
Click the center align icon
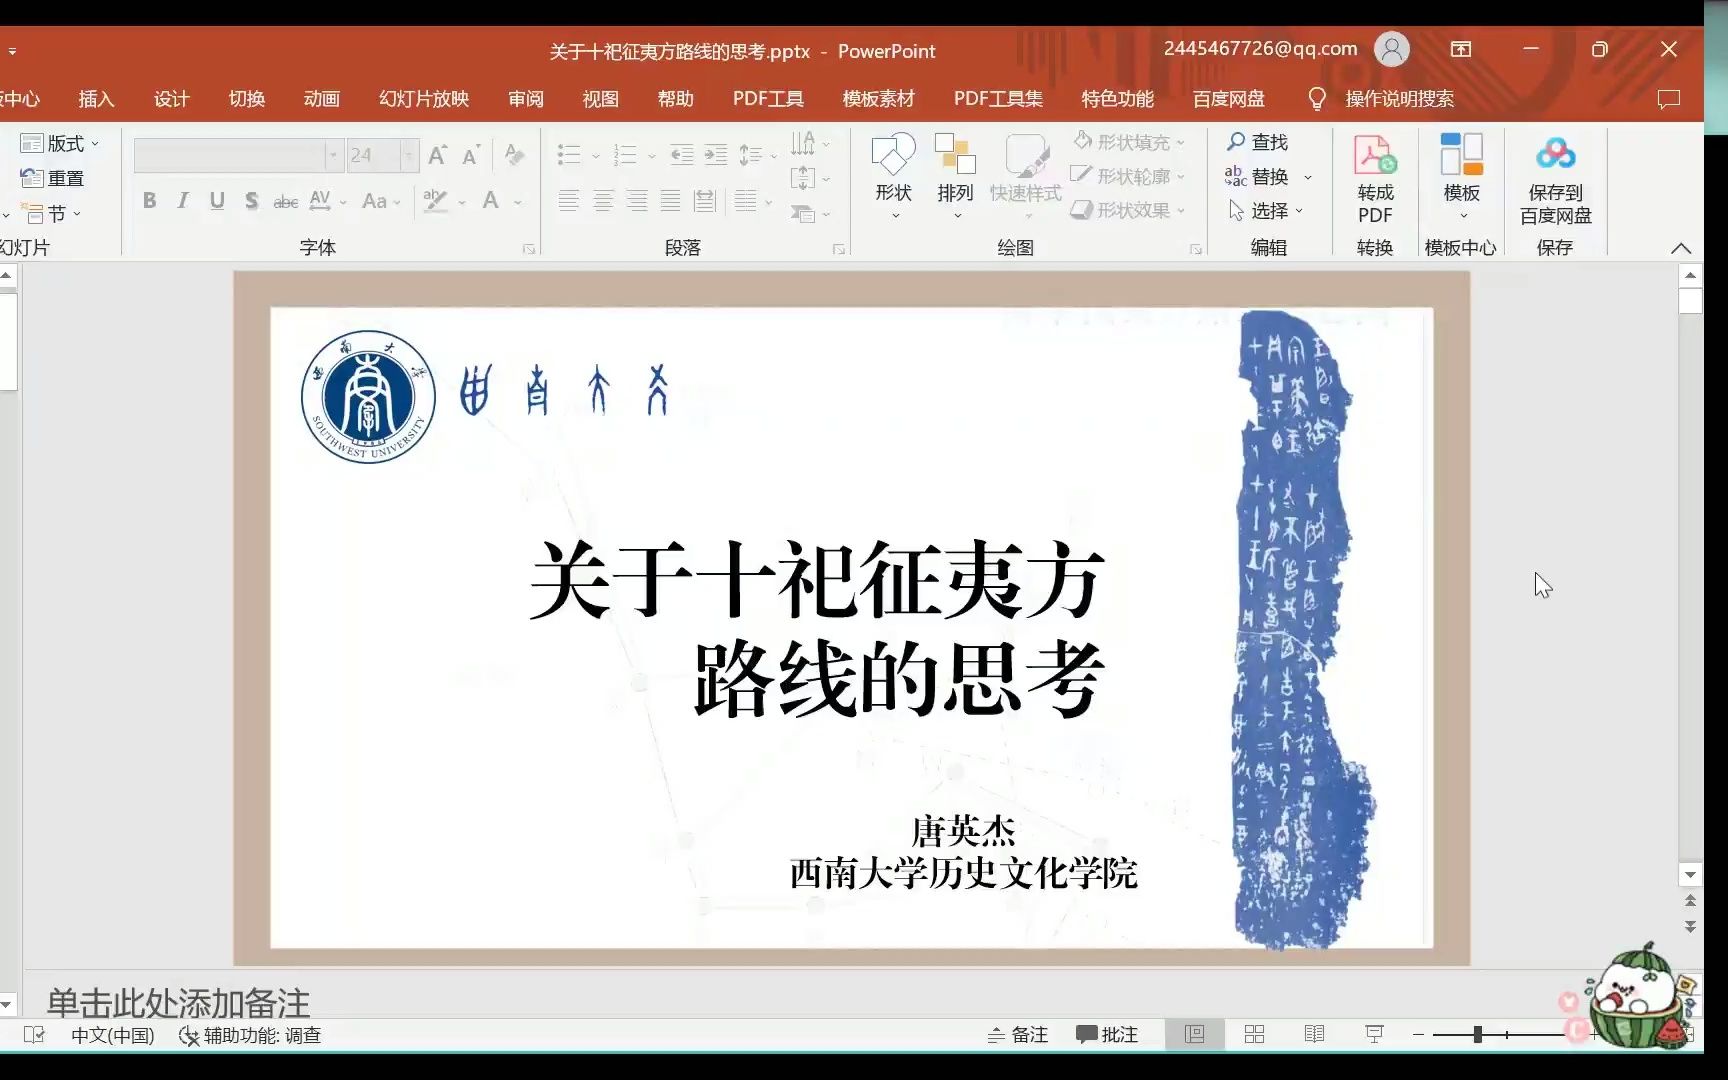point(603,201)
